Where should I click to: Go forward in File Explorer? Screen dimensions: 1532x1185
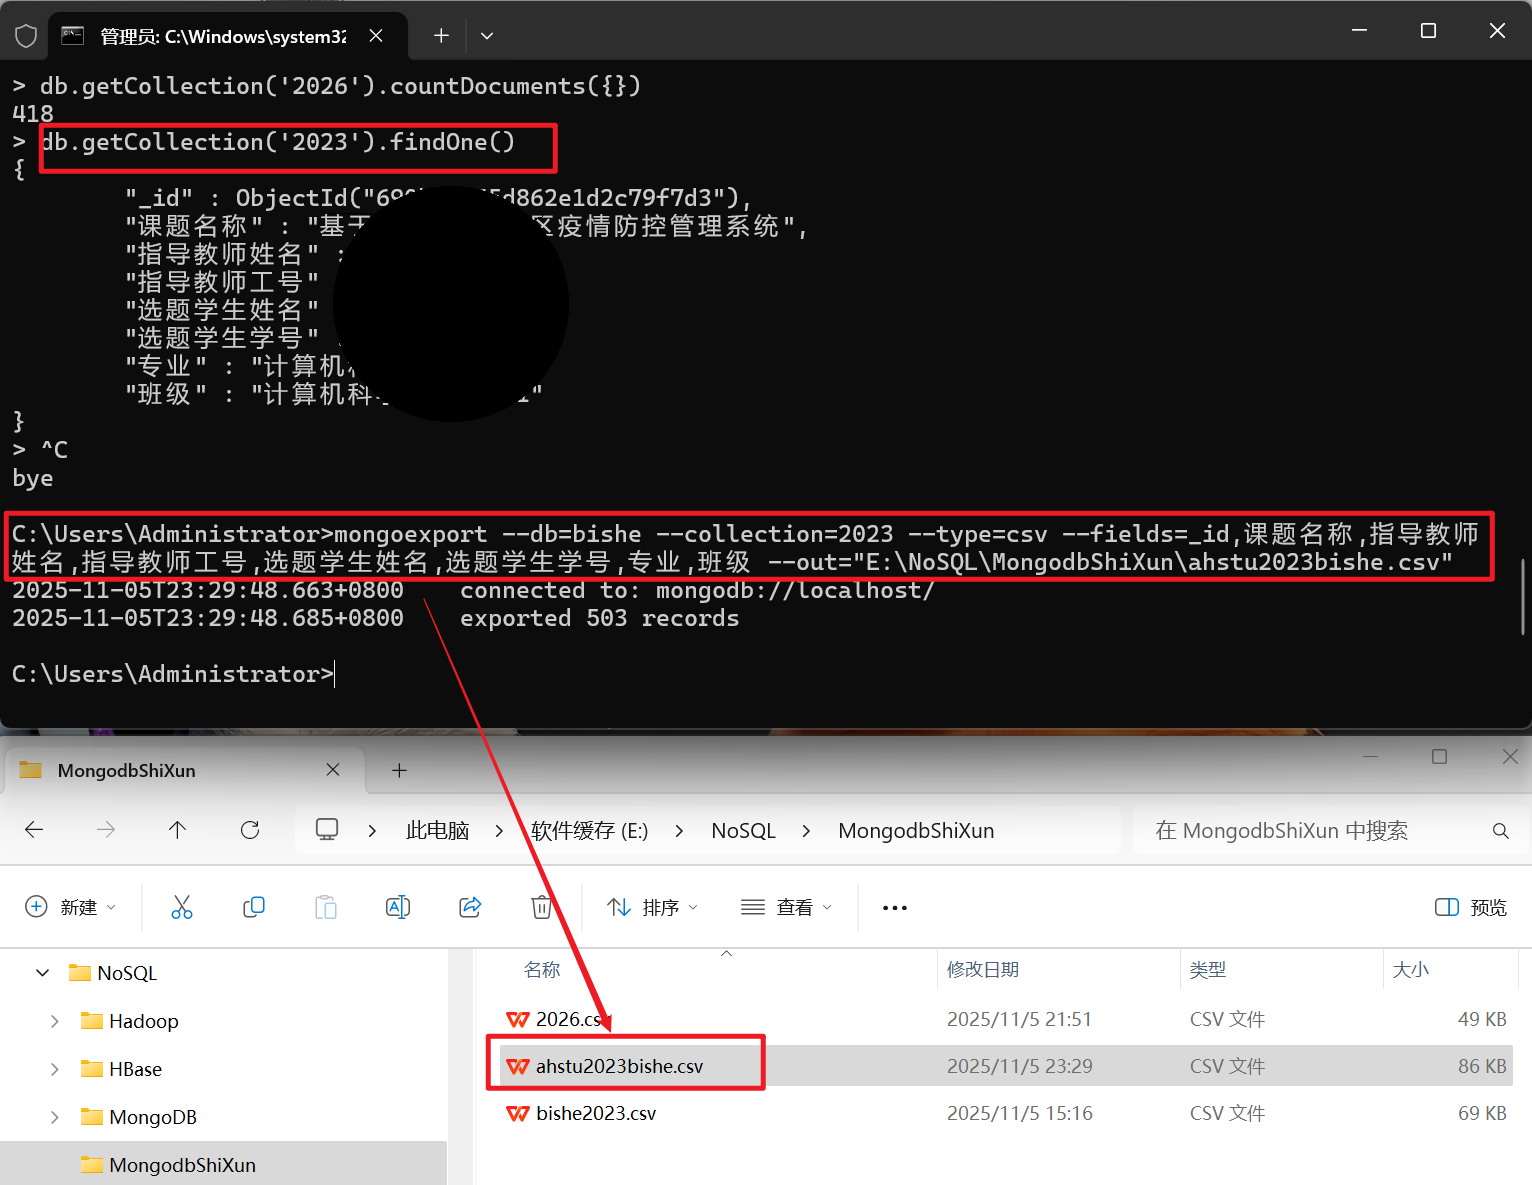tap(106, 830)
